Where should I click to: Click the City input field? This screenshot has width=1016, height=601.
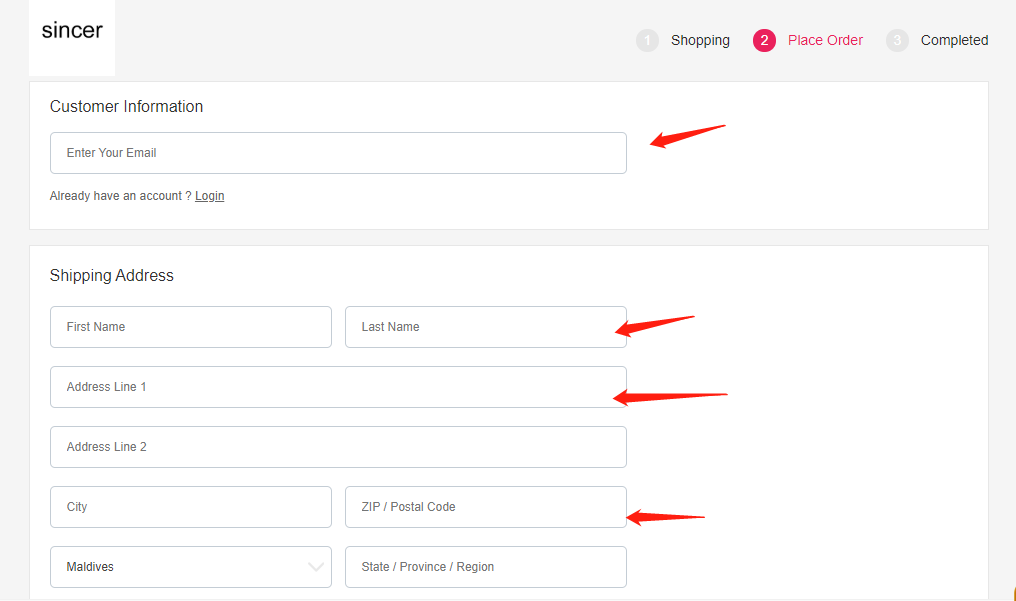pyautogui.click(x=190, y=507)
